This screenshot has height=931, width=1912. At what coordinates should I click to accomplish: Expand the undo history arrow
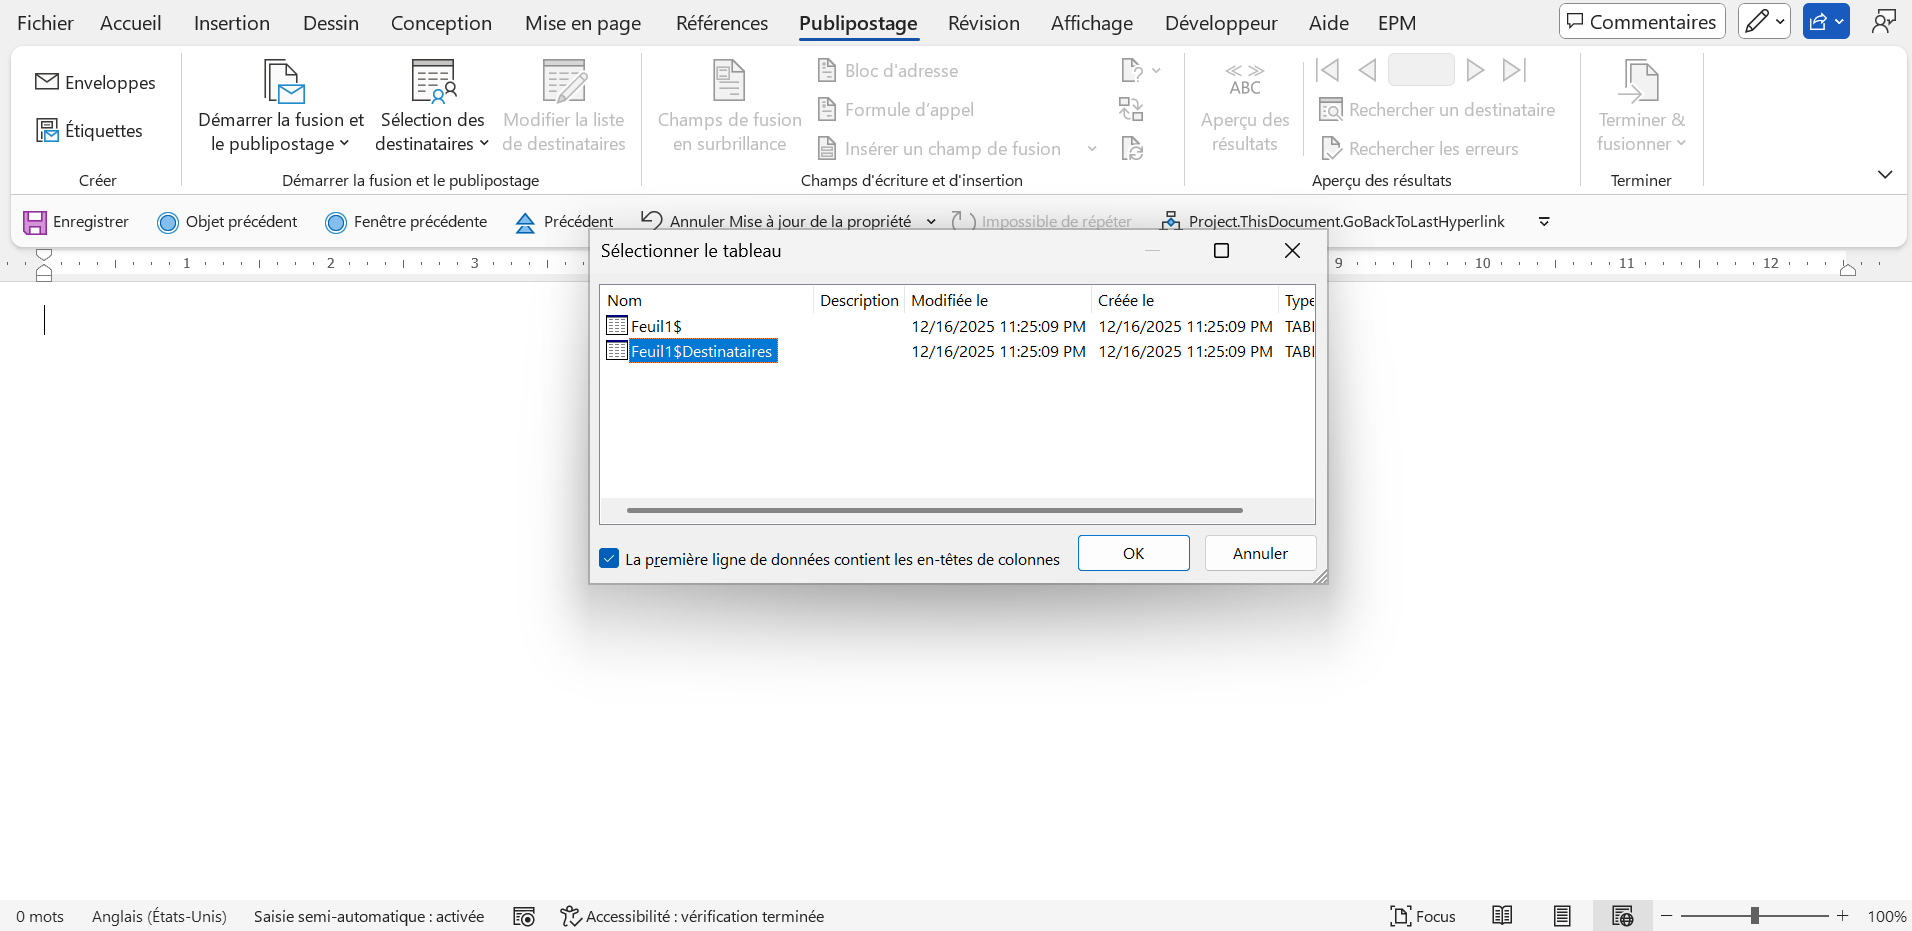pos(931,222)
